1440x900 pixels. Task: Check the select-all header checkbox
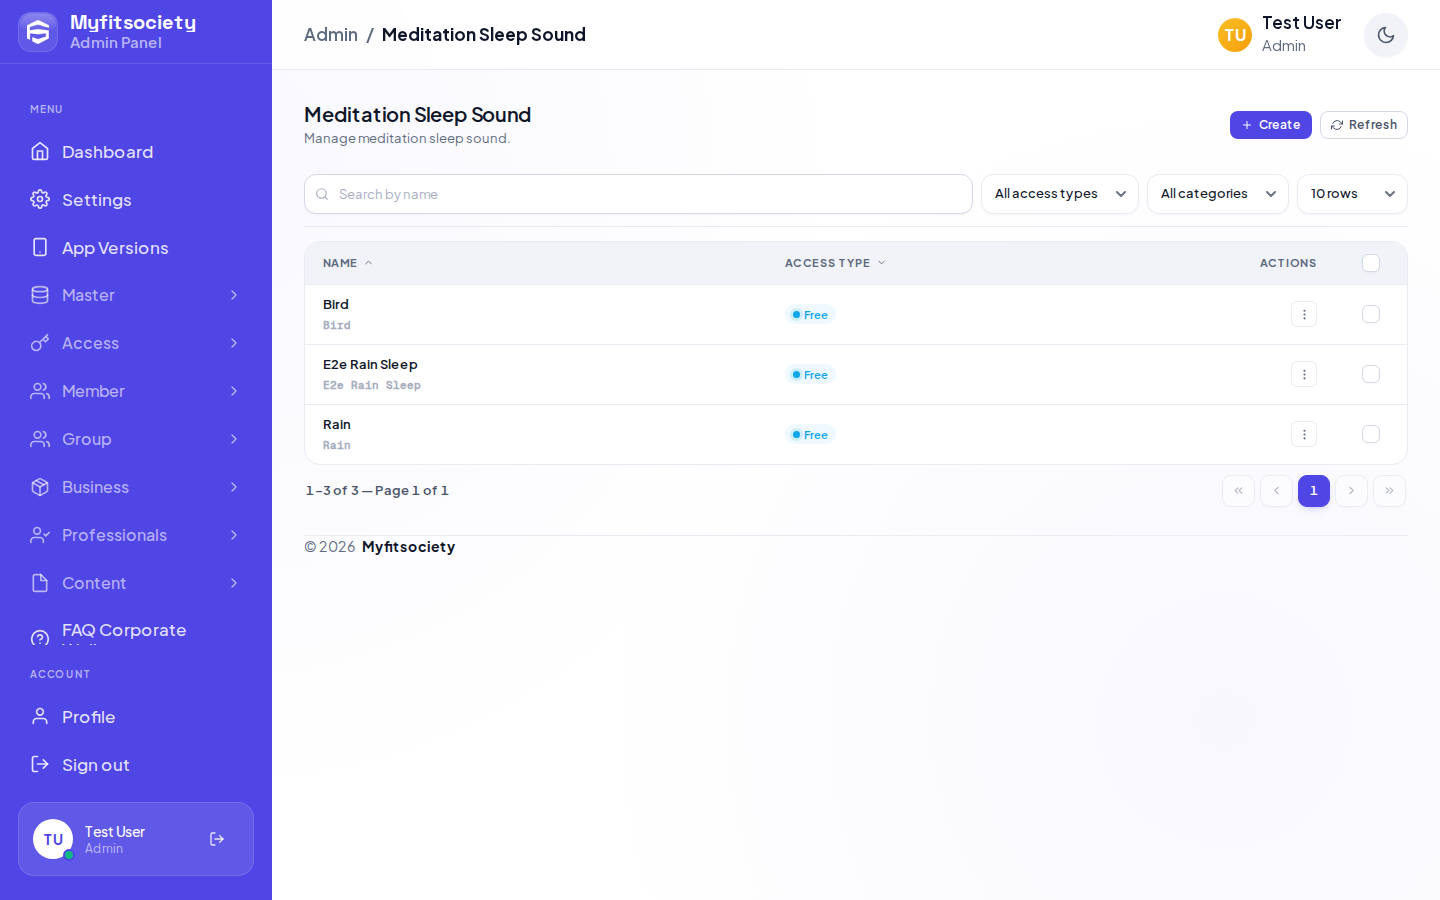coord(1371,263)
